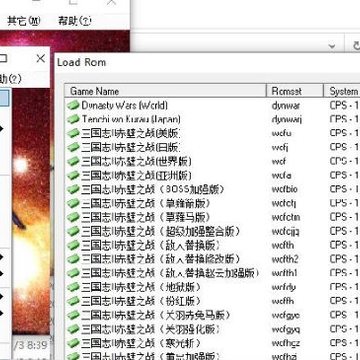Select 三国志II赤壁之战（粉红版）

click(141, 301)
